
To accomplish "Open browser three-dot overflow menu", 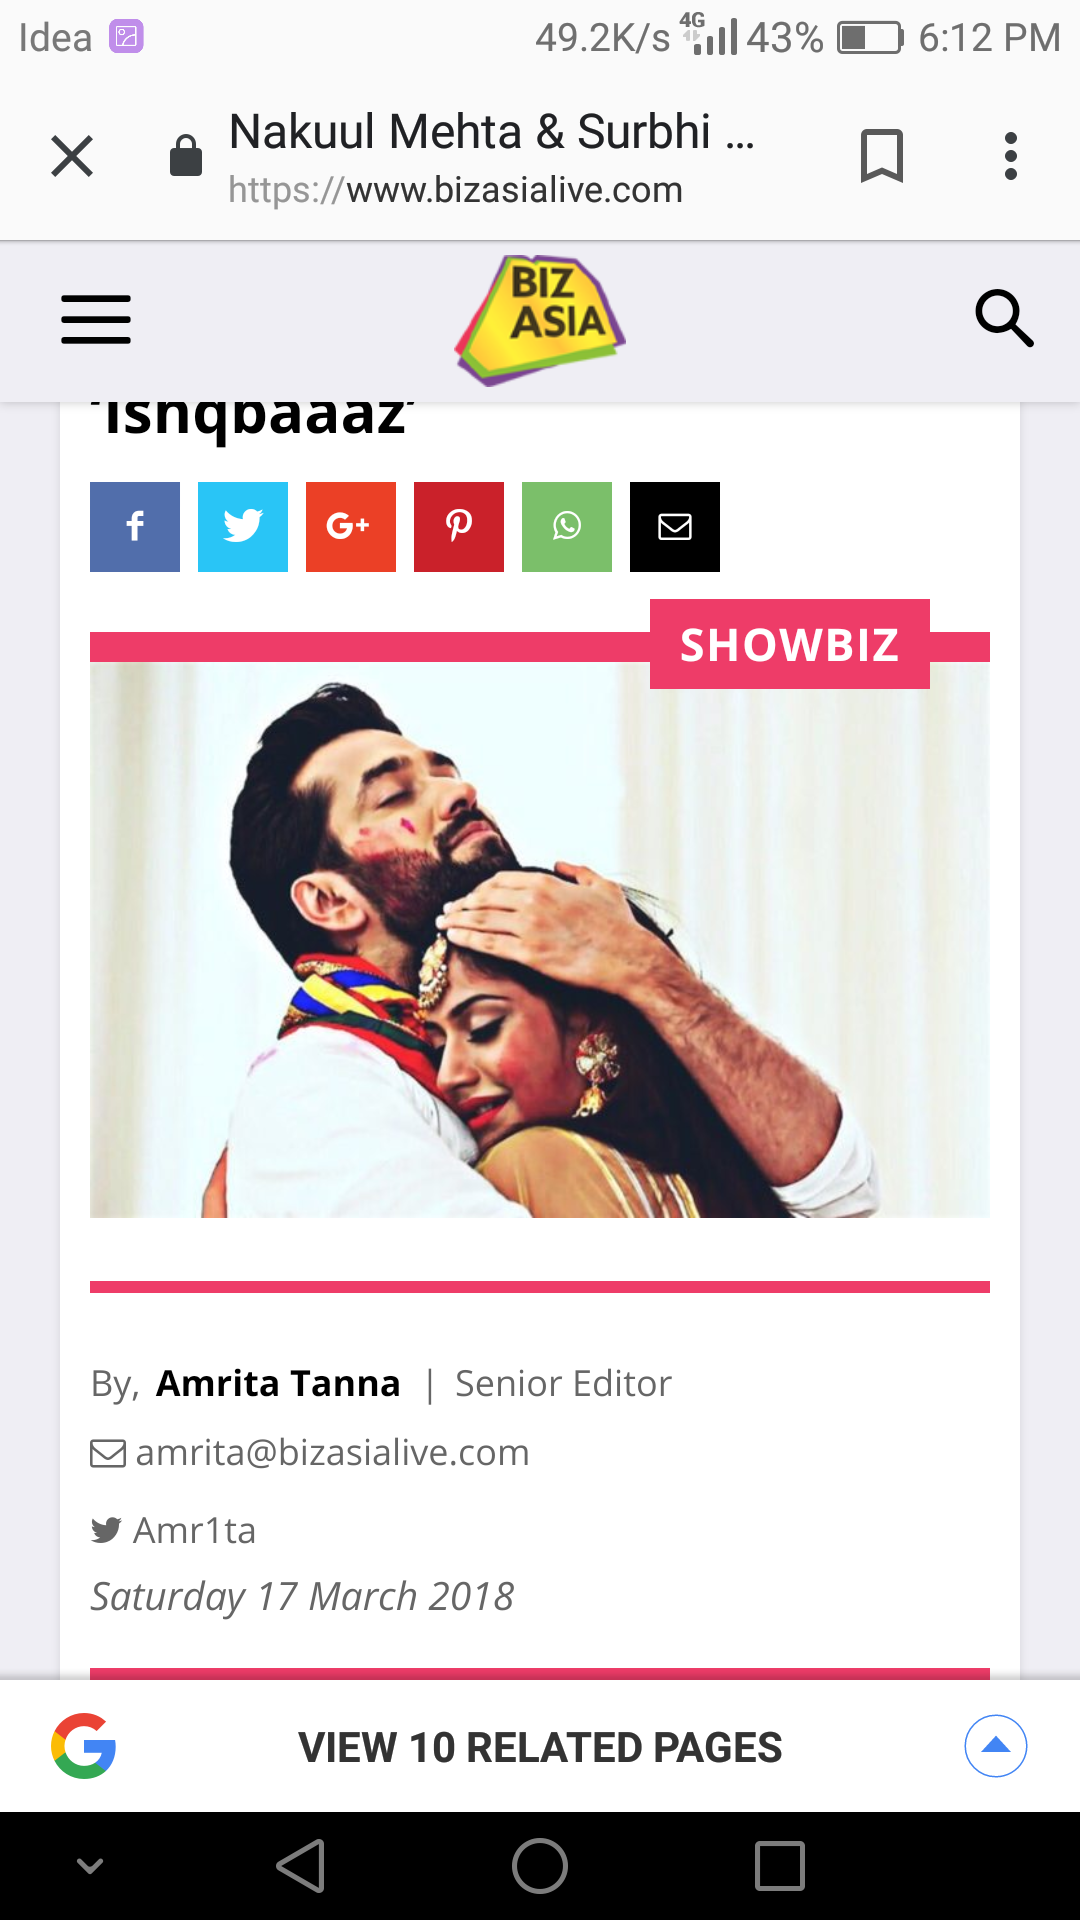I will point(1011,156).
